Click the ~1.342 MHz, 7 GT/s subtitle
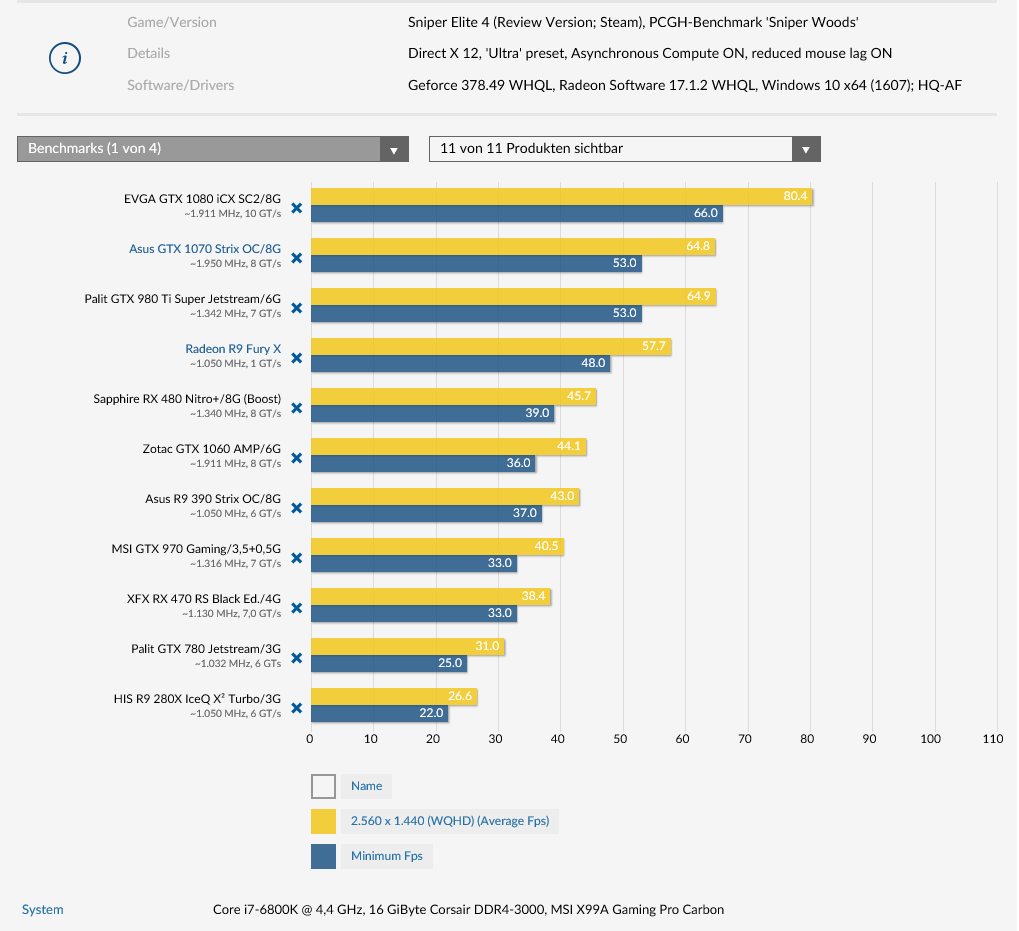 [x=236, y=314]
